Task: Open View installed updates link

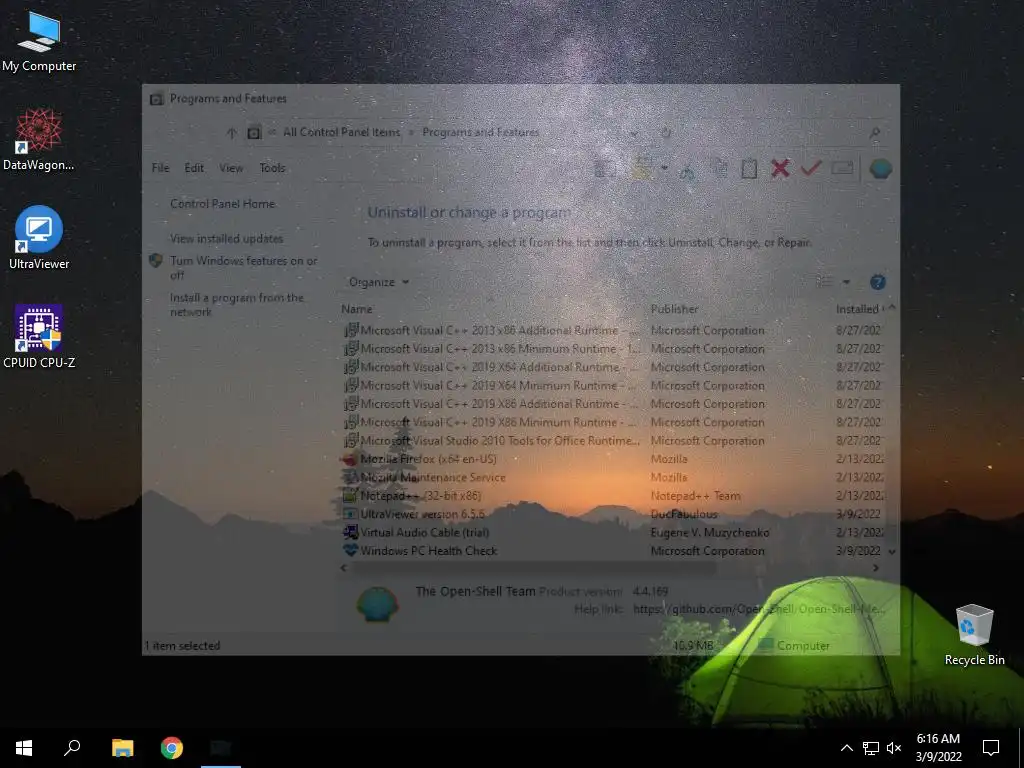Action: [x=227, y=238]
